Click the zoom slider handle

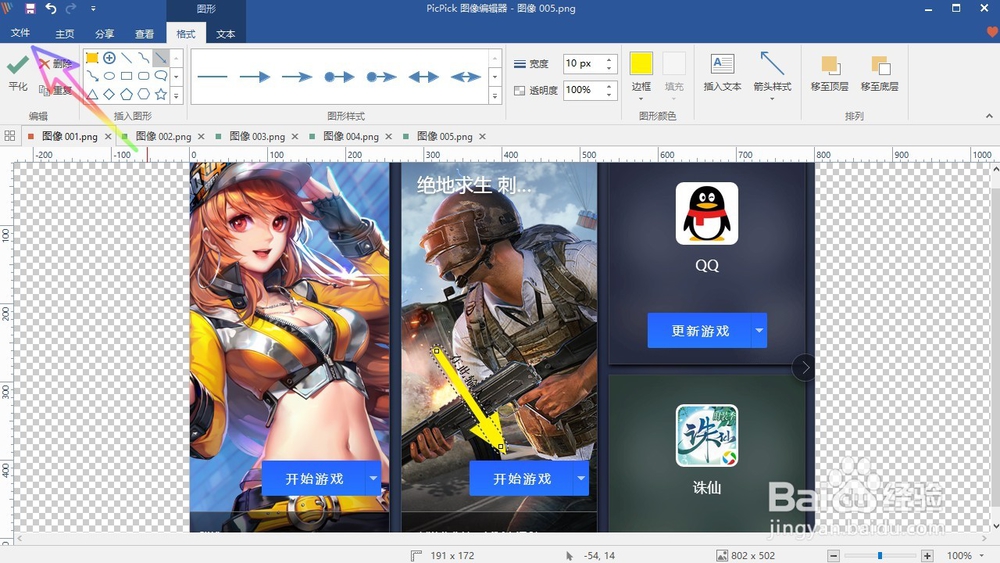[879, 556]
